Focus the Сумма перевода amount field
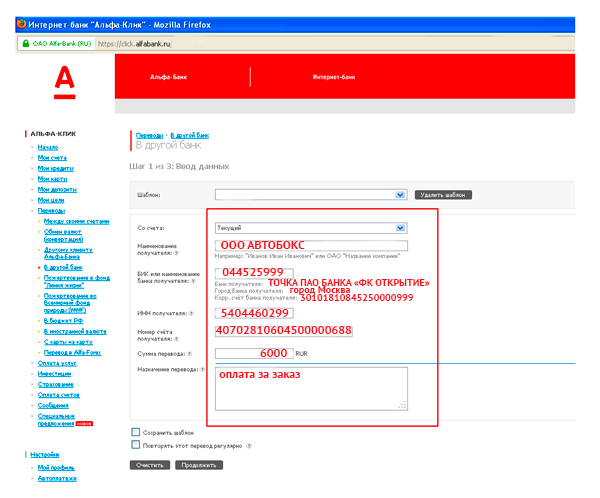 tap(254, 353)
